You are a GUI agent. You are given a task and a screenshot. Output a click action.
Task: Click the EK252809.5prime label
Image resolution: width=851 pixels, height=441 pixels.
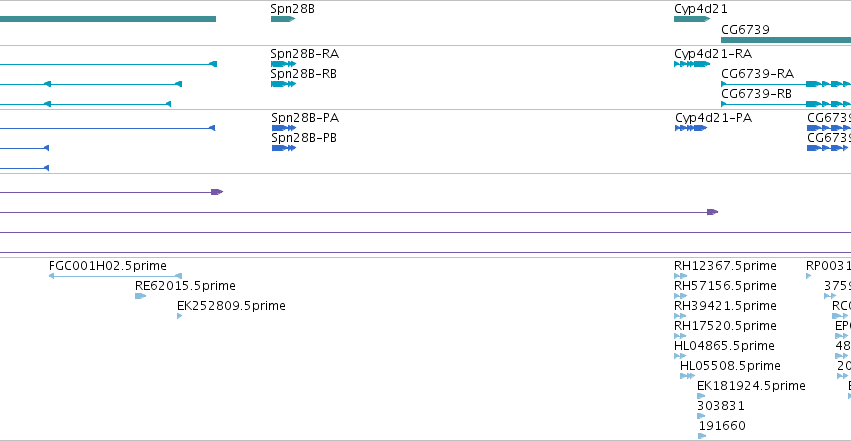[x=231, y=306]
